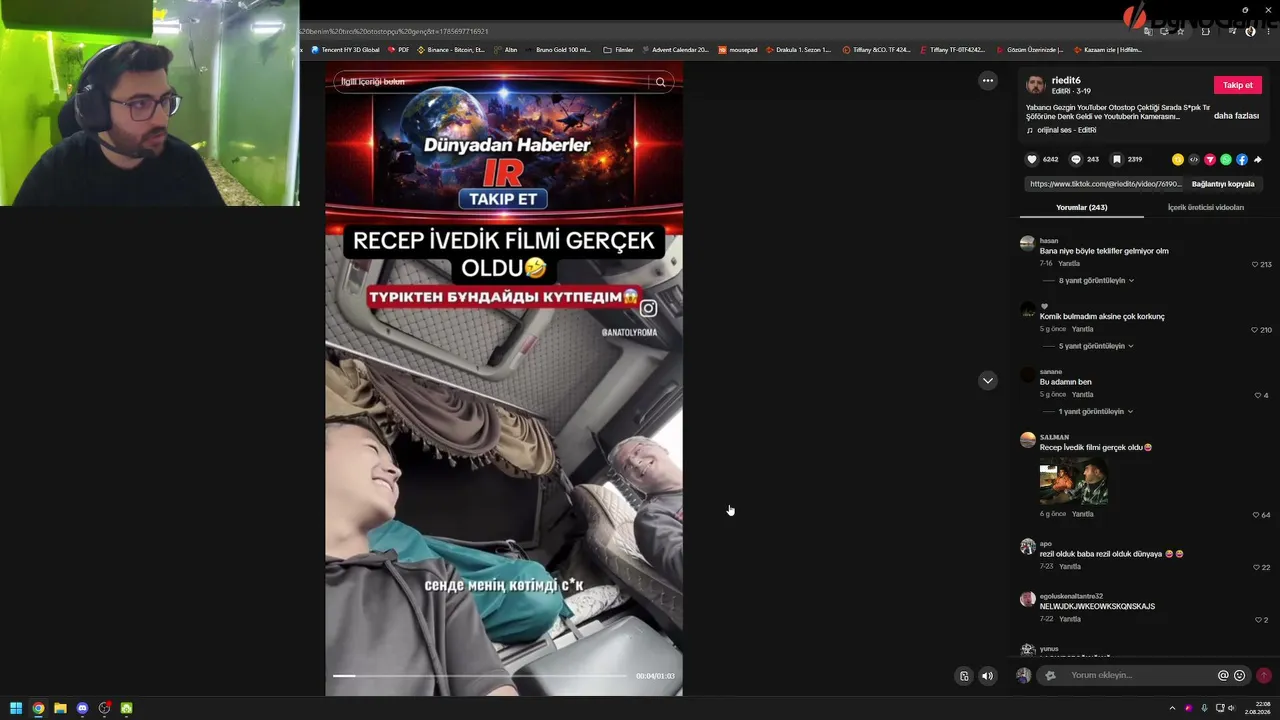
Task: Share the video to Facebook
Action: (1242, 159)
